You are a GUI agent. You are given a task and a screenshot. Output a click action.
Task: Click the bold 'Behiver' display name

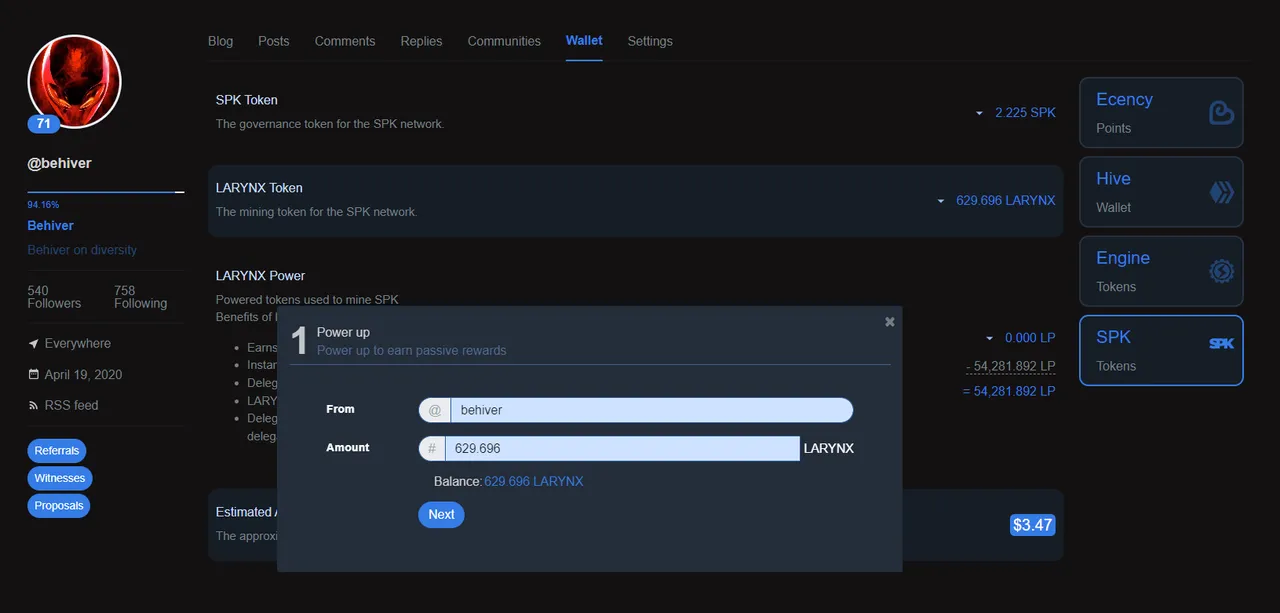51,226
